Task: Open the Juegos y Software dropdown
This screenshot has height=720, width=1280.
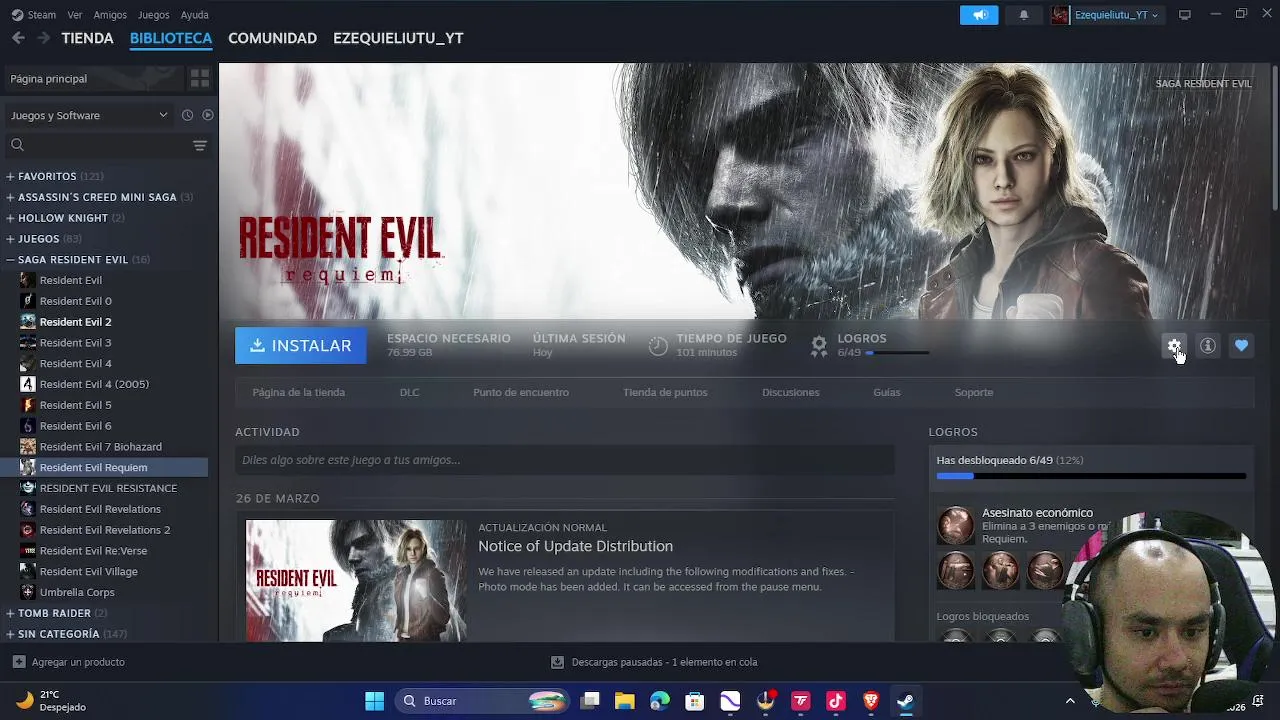Action: point(89,115)
